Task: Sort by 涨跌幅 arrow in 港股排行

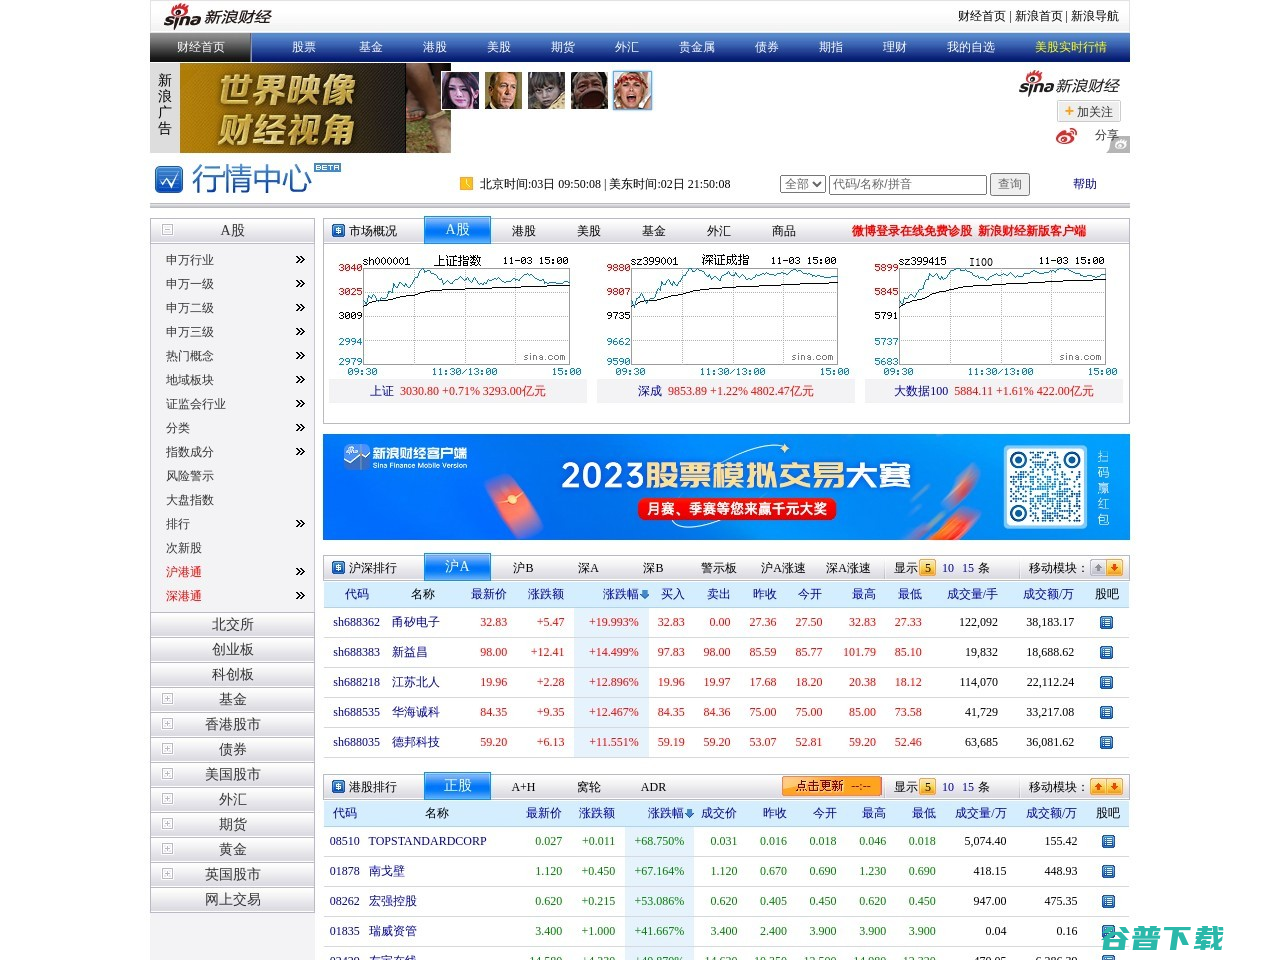Action: (690, 813)
